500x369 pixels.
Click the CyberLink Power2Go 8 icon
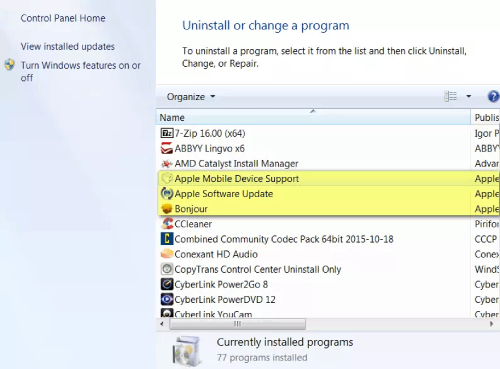[167, 284]
